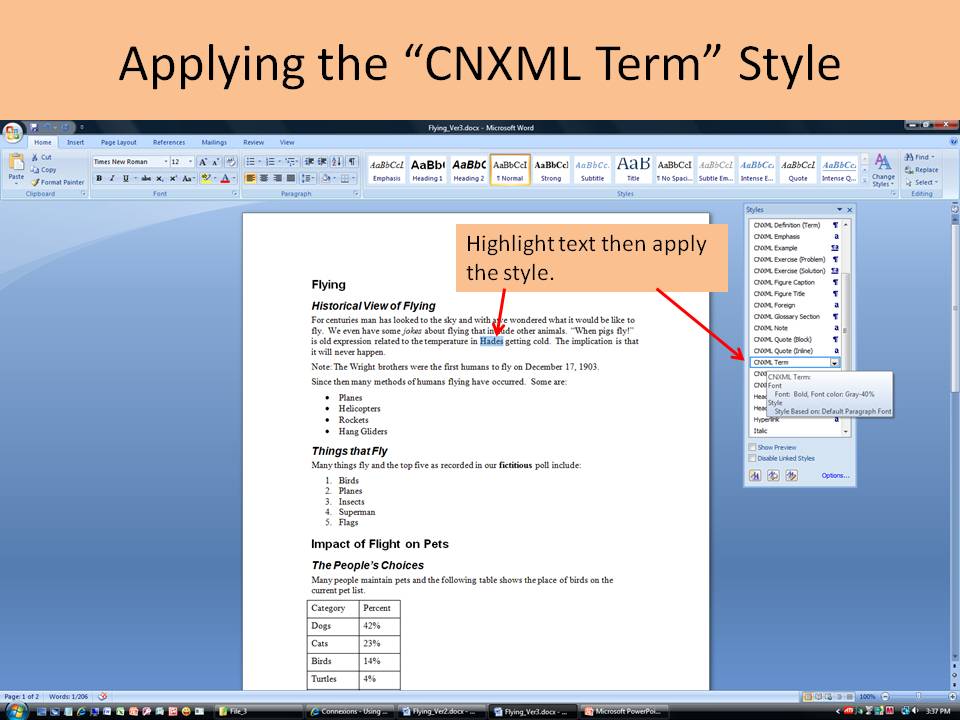
Task: Expand the CNXML Term style dropdown arrow
Action: pos(834,362)
